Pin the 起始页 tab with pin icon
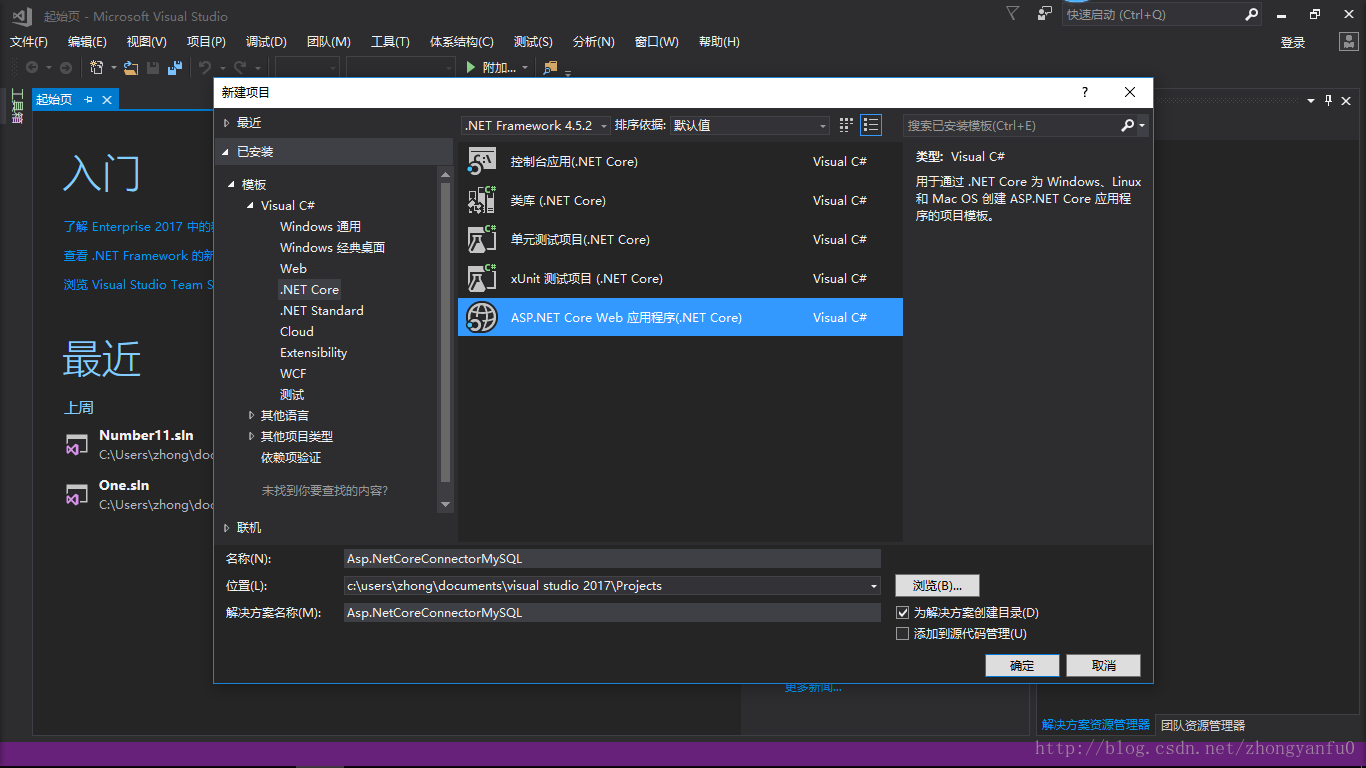The height and width of the screenshot is (768, 1366). point(88,99)
